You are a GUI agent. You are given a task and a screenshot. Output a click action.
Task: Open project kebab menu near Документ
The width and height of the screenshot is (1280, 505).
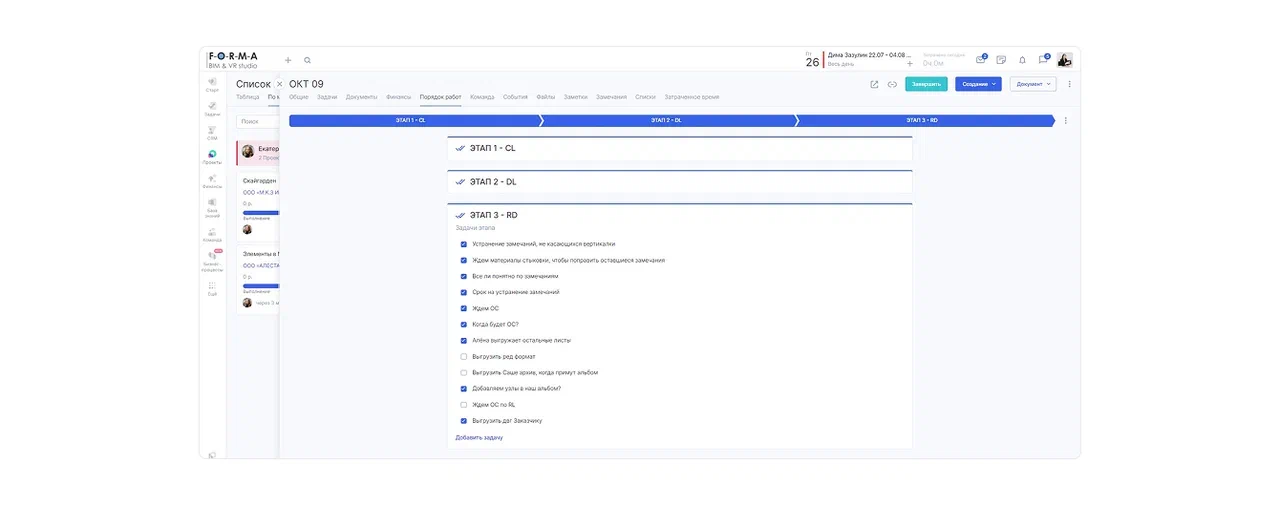(x=1069, y=84)
